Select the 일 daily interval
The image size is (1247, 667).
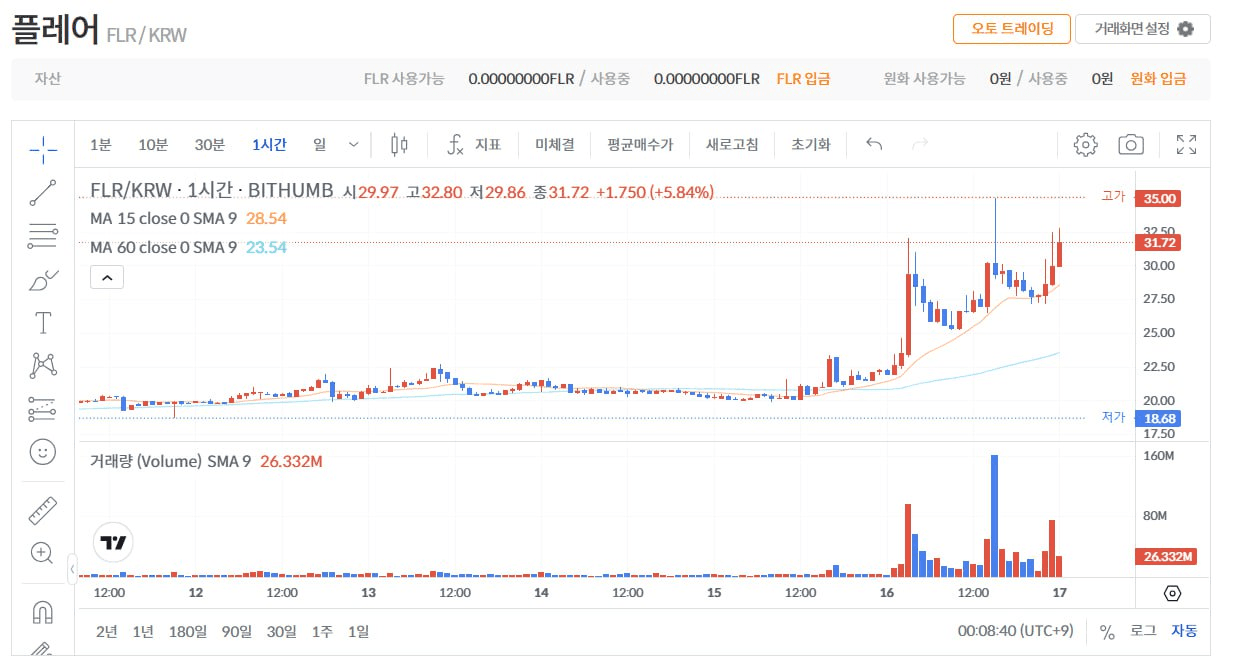[319, 145]
